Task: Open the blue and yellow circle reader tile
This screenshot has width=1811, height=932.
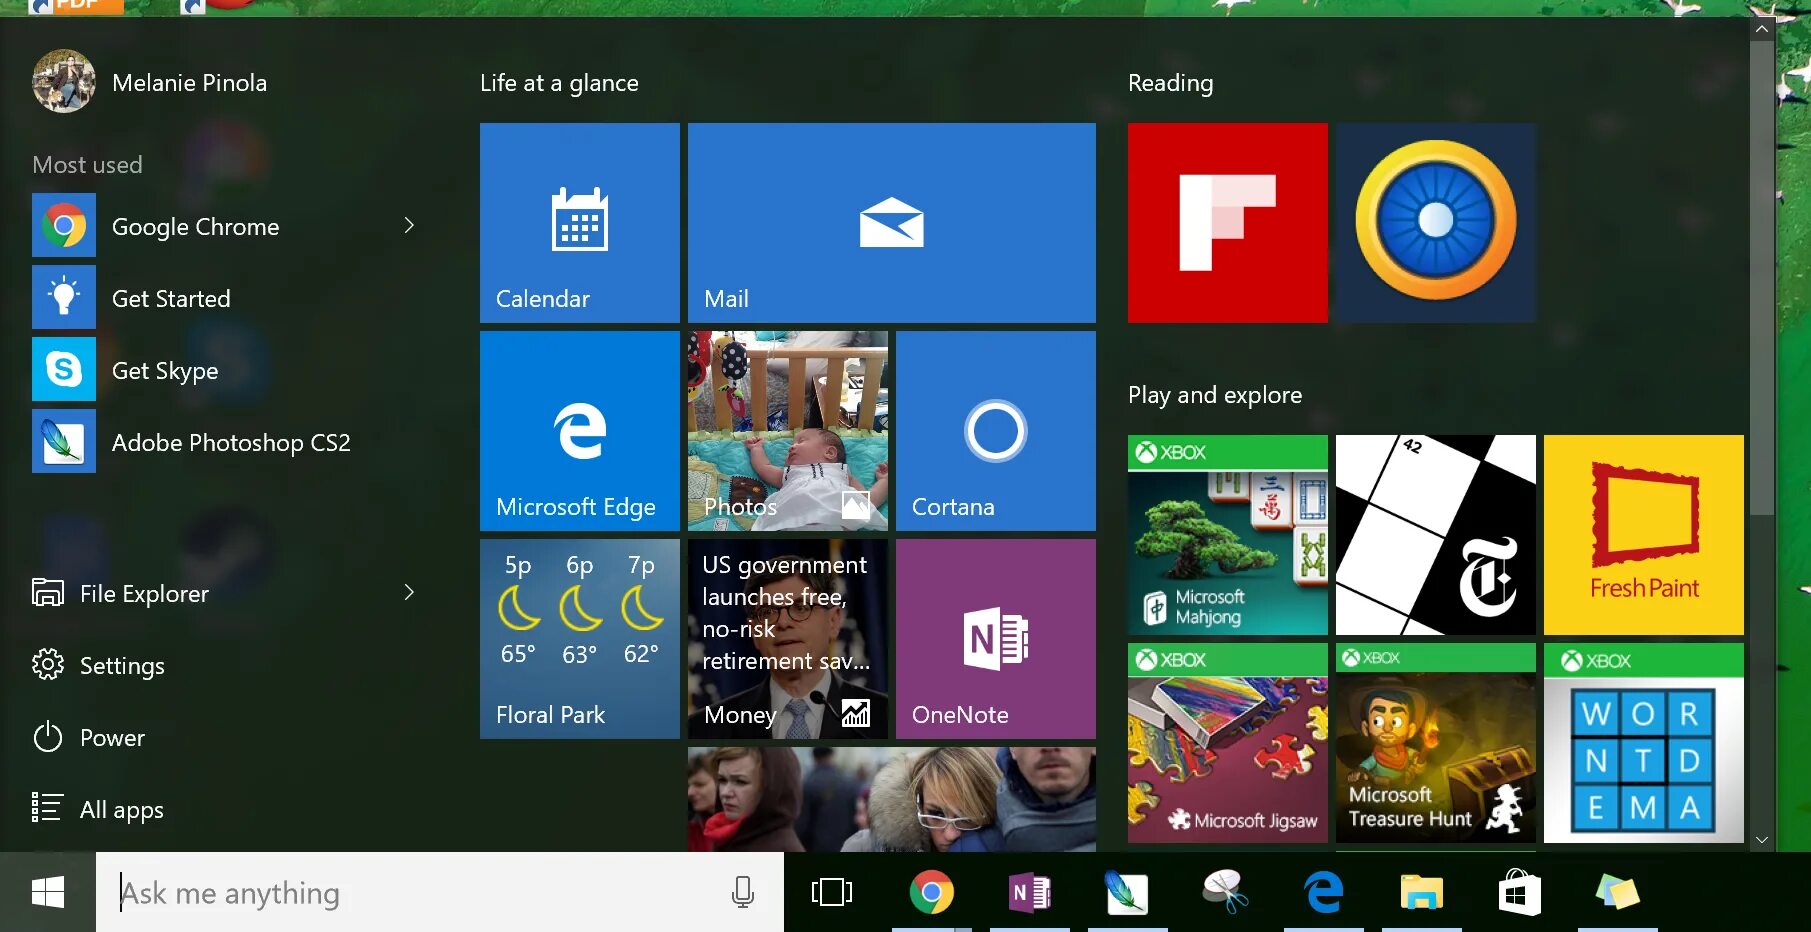Action: (x=1436, y=223)
